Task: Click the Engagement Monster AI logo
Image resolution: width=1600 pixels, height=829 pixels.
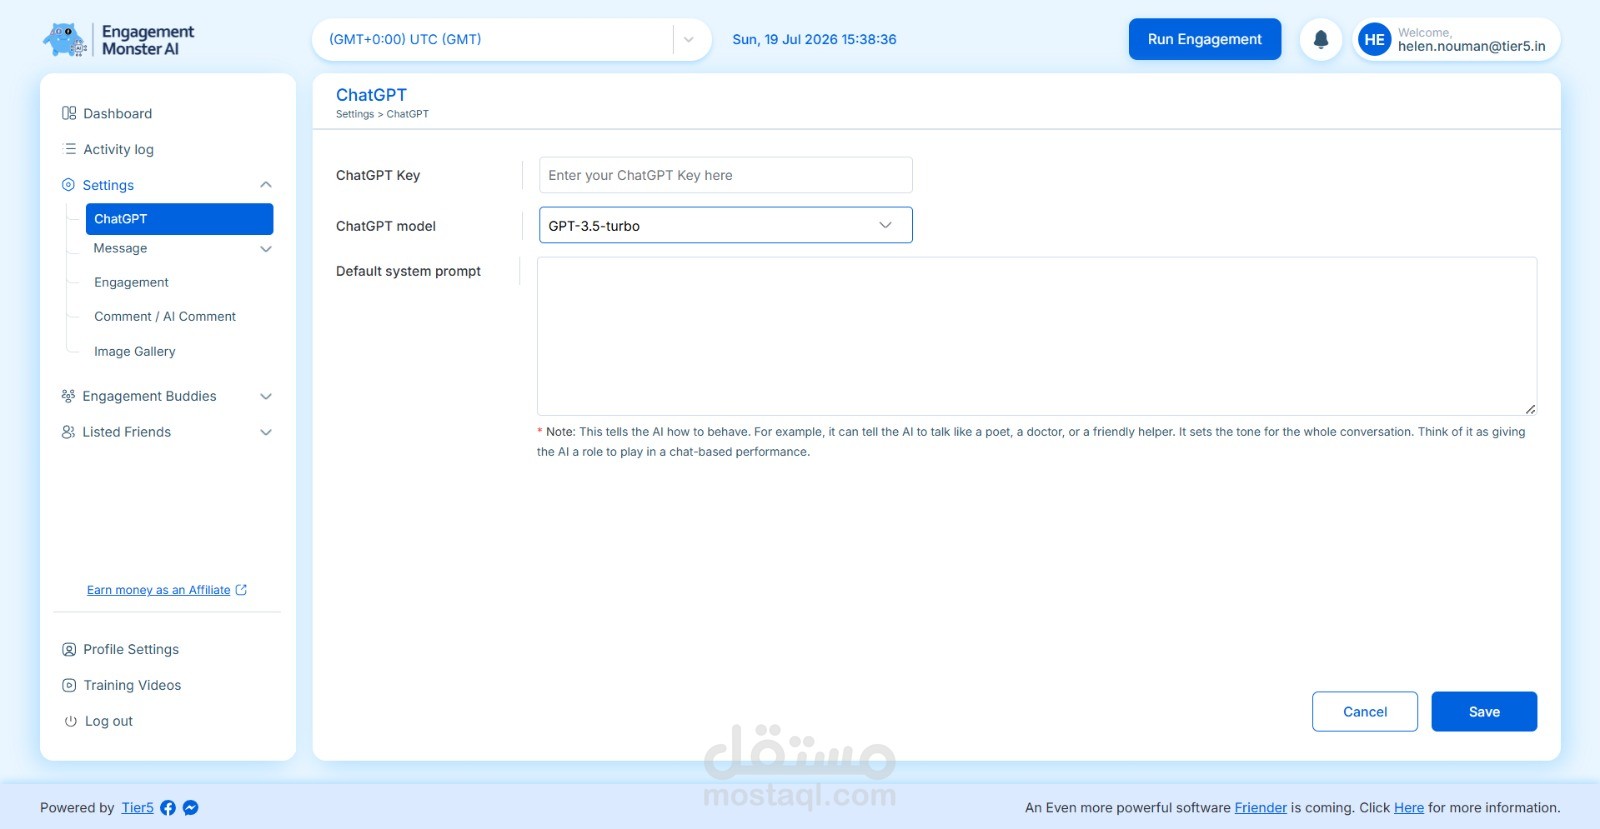Action: coord(118,40)
